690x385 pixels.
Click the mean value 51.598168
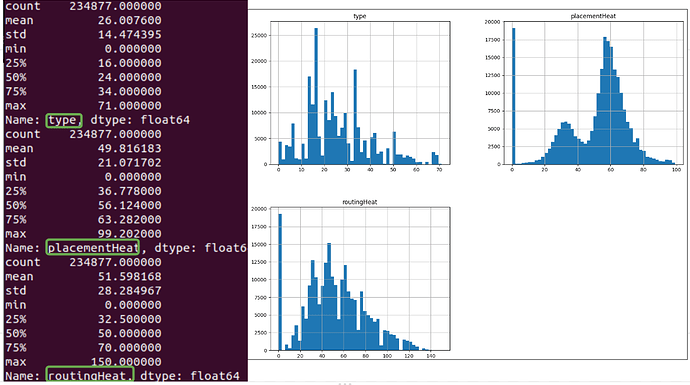tap(129, 276)
